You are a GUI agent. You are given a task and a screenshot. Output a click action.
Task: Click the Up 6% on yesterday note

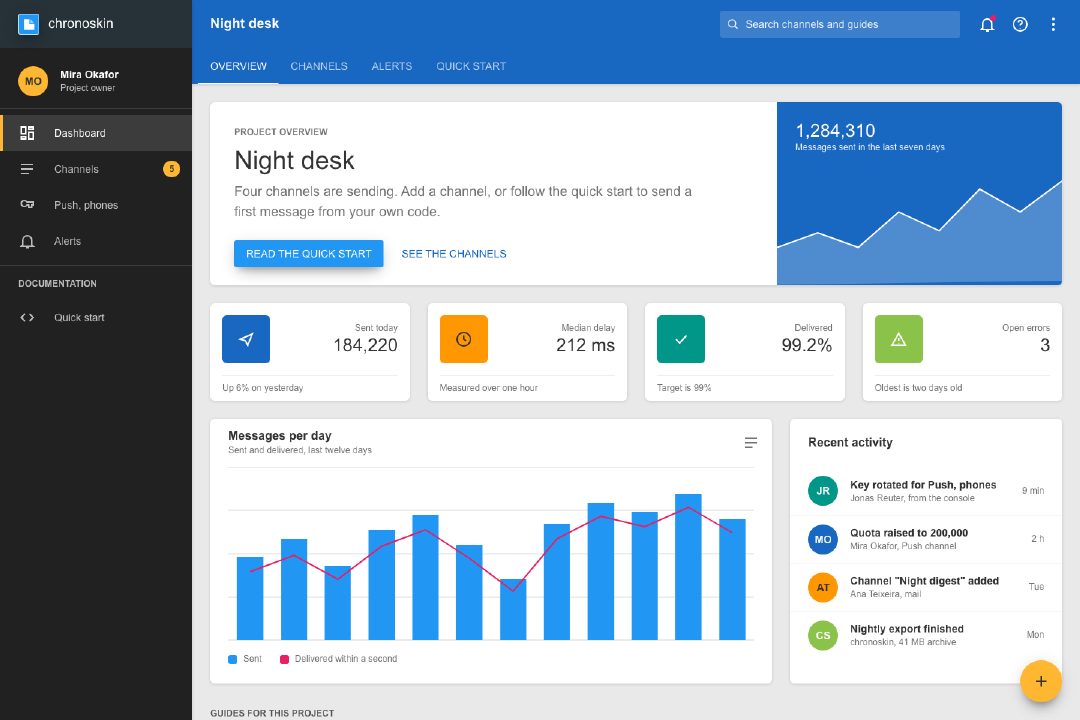262,388
